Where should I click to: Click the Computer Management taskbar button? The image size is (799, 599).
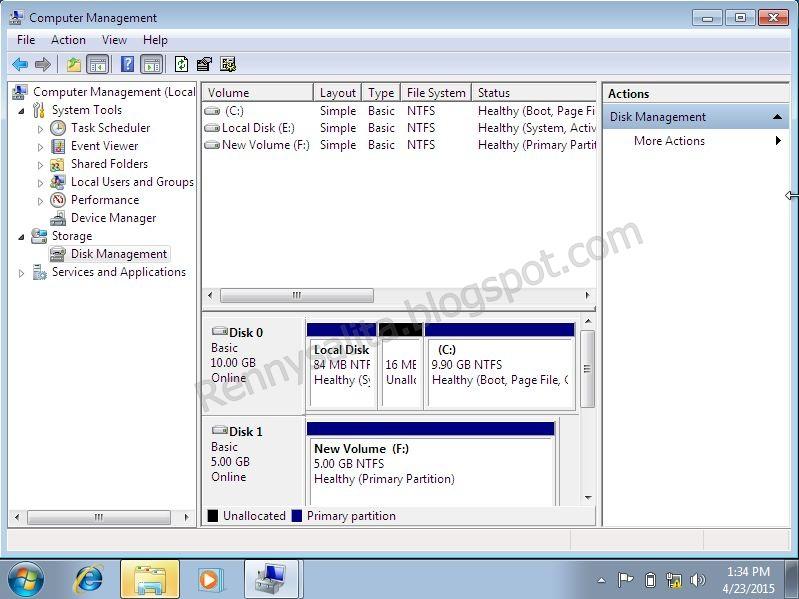click(x=272, y=579)
